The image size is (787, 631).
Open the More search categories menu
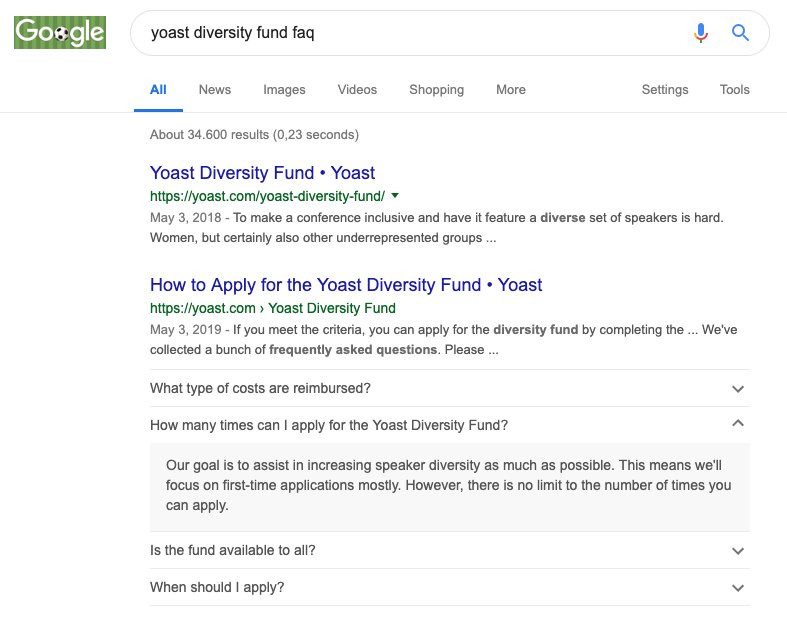pos(510,90)
